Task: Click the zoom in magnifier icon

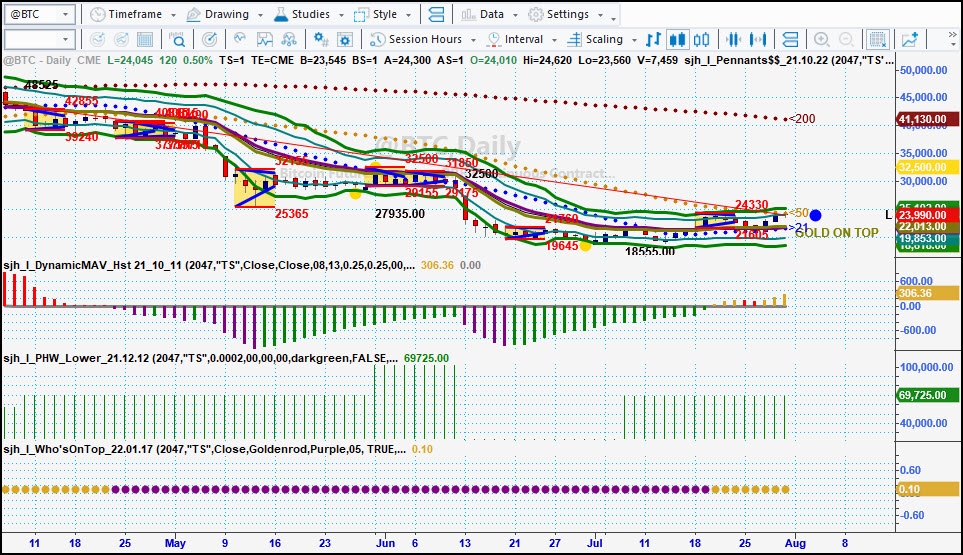Action: click(822, 39)
